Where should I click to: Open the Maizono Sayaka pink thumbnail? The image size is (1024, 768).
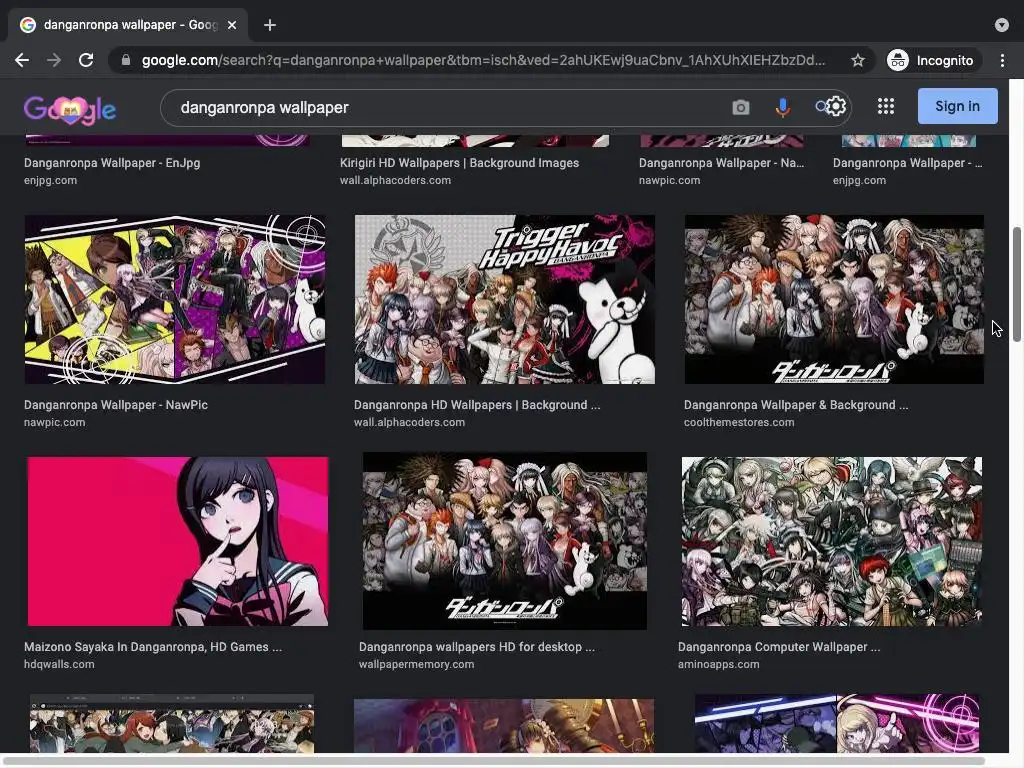(x=178, y=541)
